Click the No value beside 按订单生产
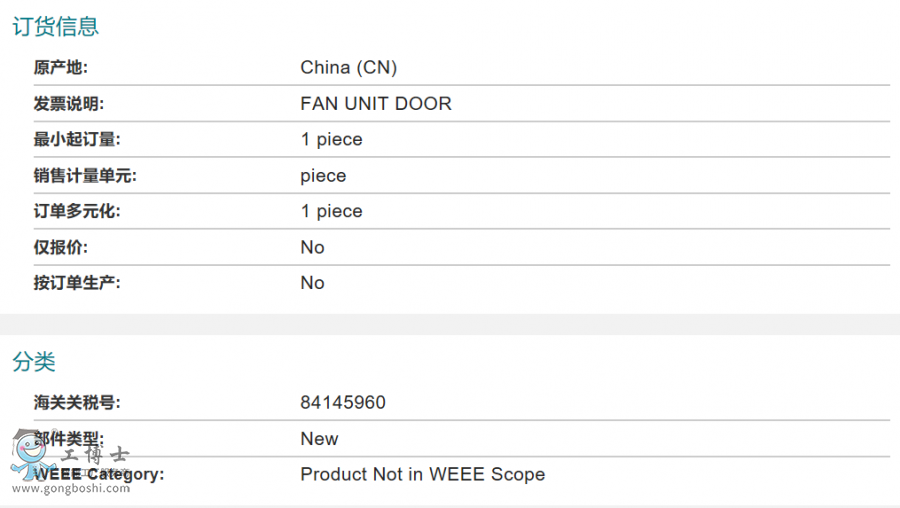This screenshot has width=900, height=508. pos(312,283)
